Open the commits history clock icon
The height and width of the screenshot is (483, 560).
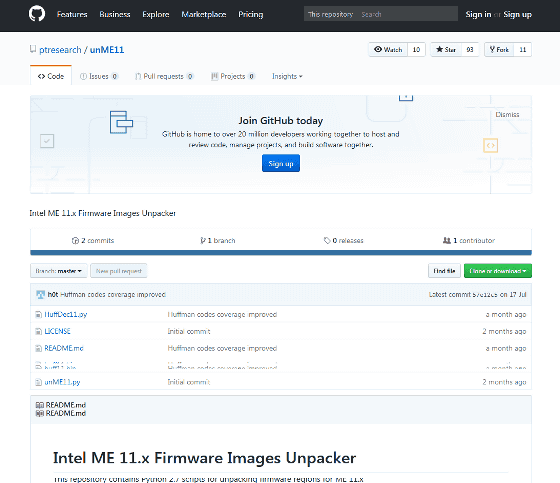tap(75, 240)
